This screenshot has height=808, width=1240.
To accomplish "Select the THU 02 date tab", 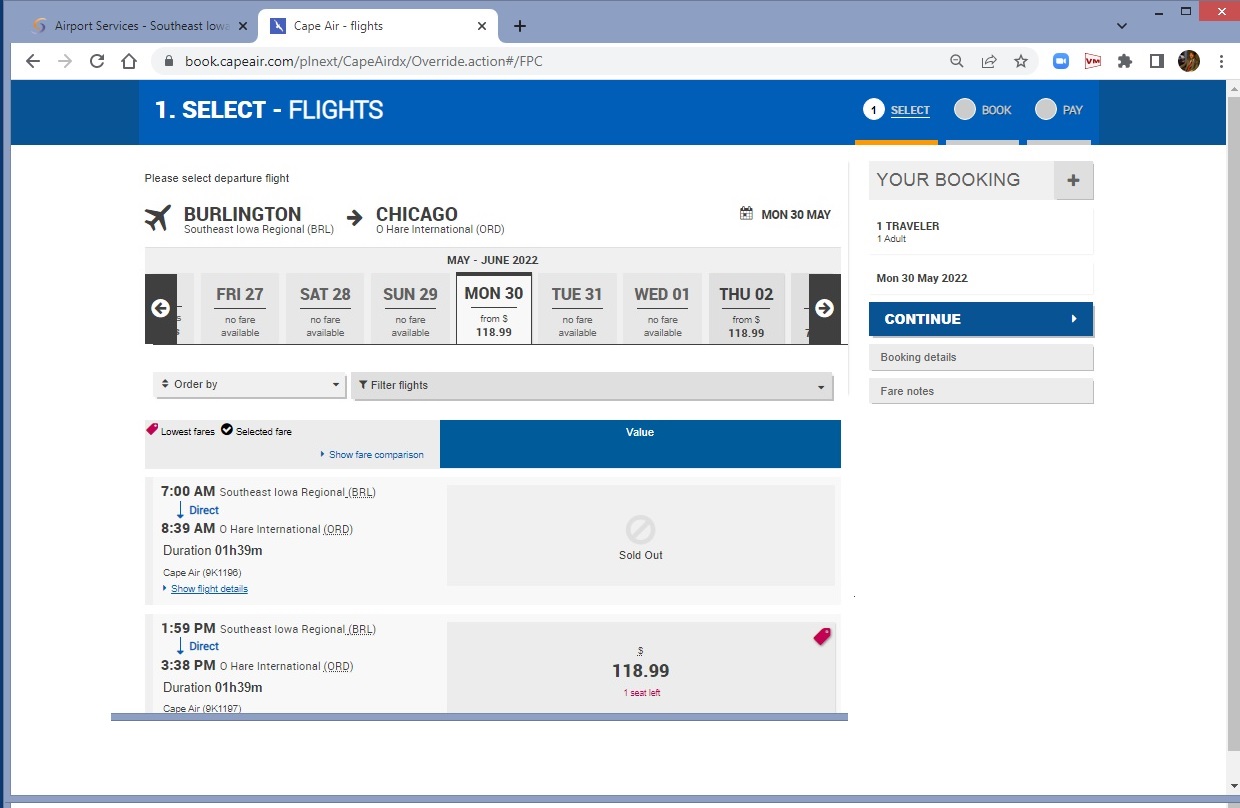I will tap(746, 310).
